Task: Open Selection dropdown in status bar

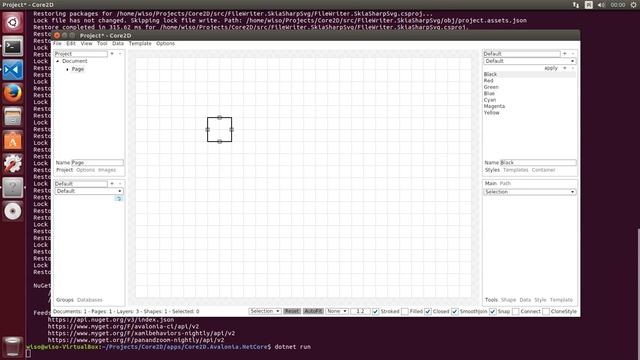Action: pos(264,311)
